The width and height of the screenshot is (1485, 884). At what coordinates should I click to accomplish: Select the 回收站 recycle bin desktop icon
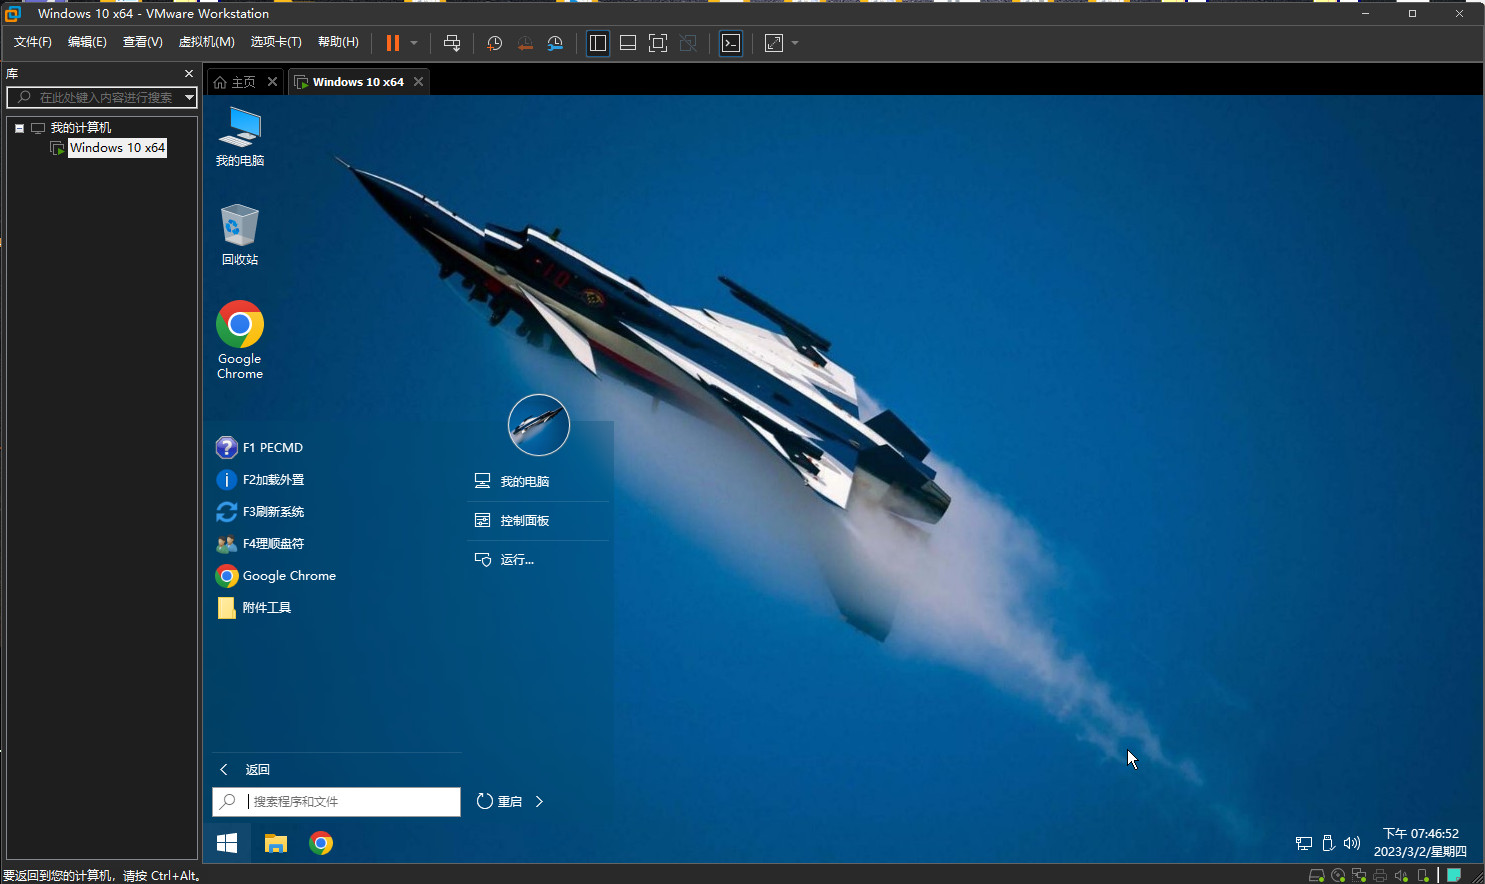pos(240,235)
